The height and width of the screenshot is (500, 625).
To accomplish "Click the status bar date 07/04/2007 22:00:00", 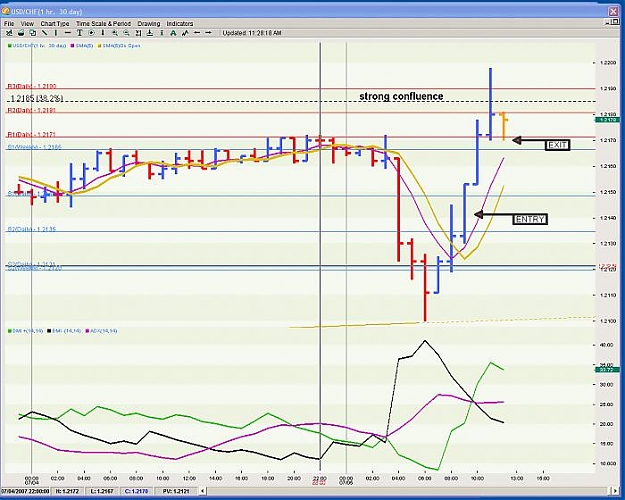I will pos(25,491).
